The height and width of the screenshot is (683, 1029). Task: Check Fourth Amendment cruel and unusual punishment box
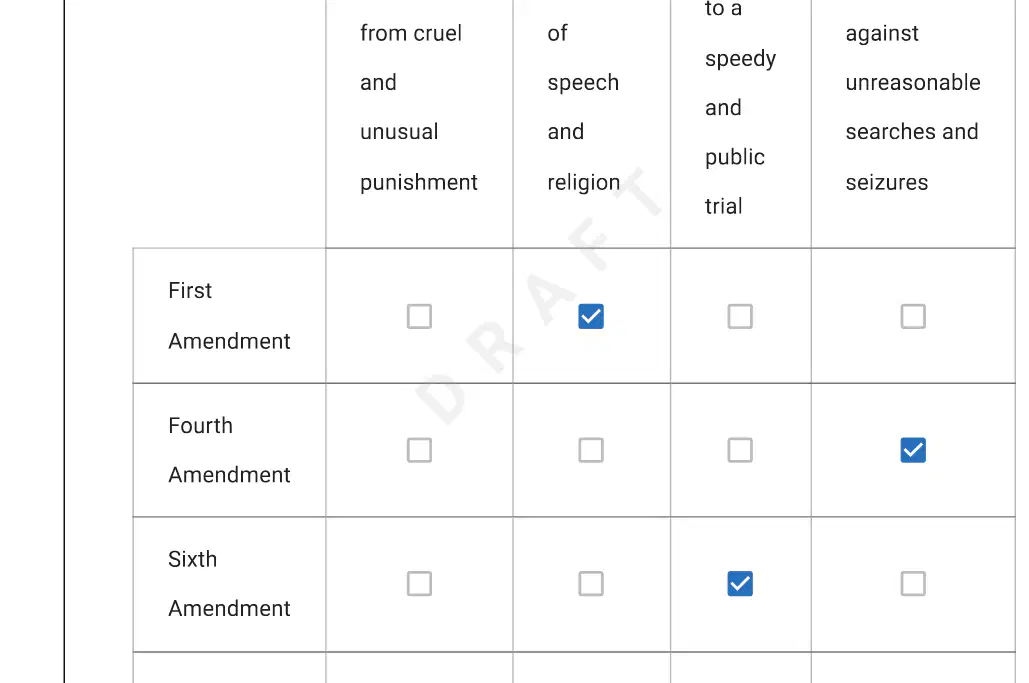419,450
